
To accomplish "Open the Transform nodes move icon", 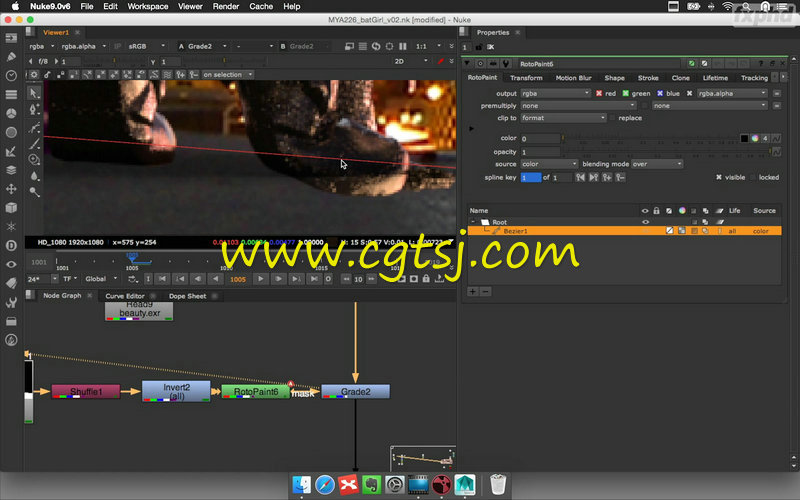I will [11, 189].
